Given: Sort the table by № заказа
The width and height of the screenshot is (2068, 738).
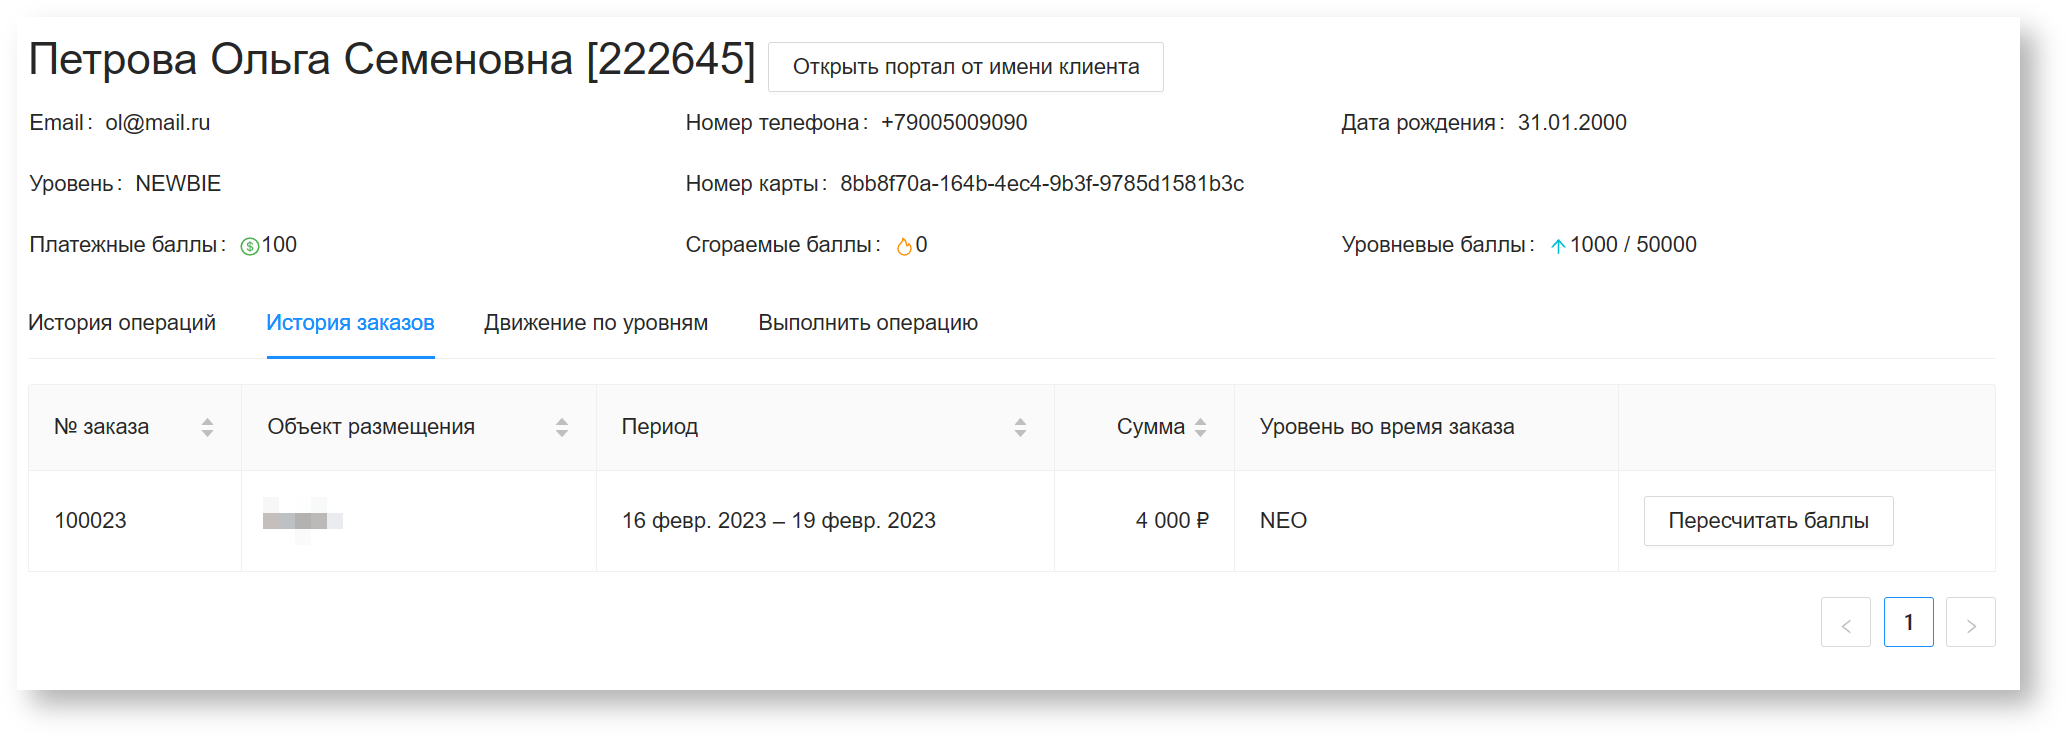Looking at the screenshot, I should click(207, 427).
